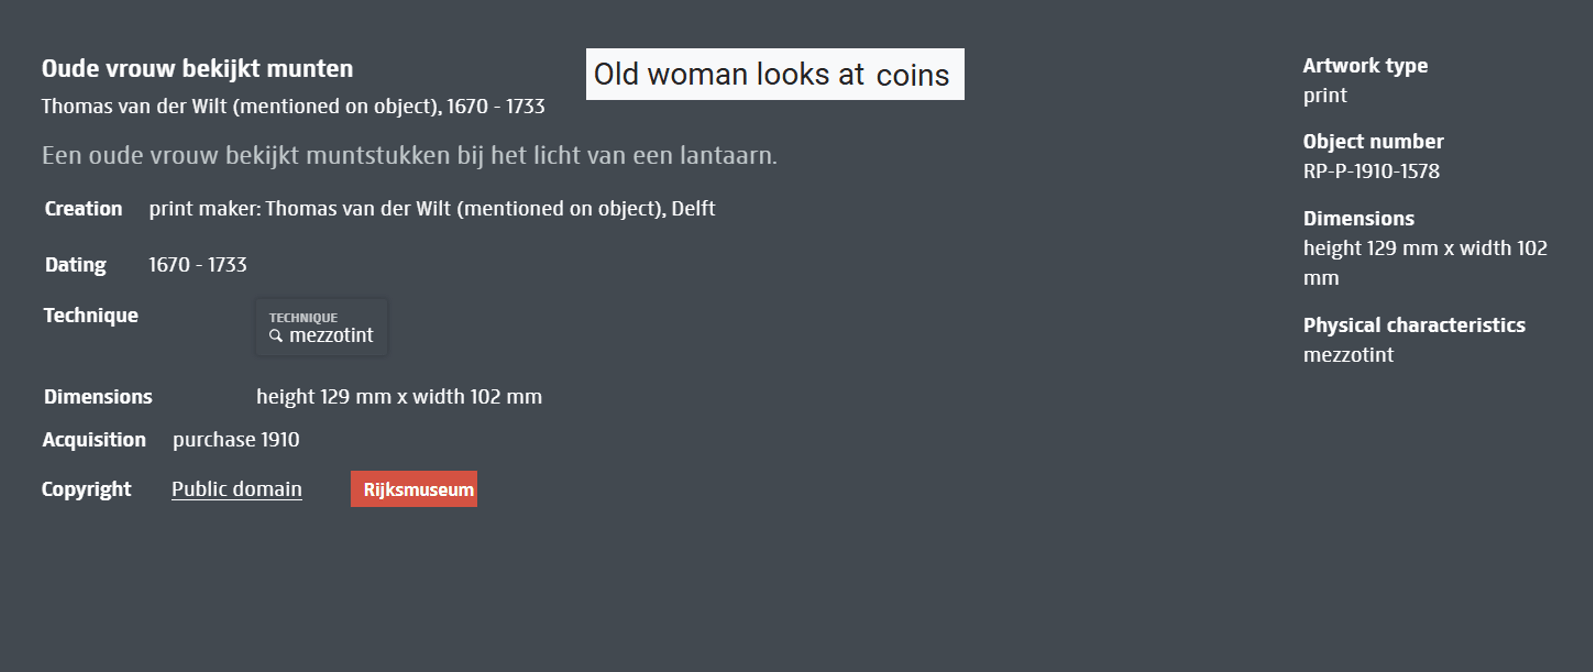Click the red Rijksmuseum button
Image resolution: width=1593 pixels, height=672 pixels.
[x=414, y=489]
